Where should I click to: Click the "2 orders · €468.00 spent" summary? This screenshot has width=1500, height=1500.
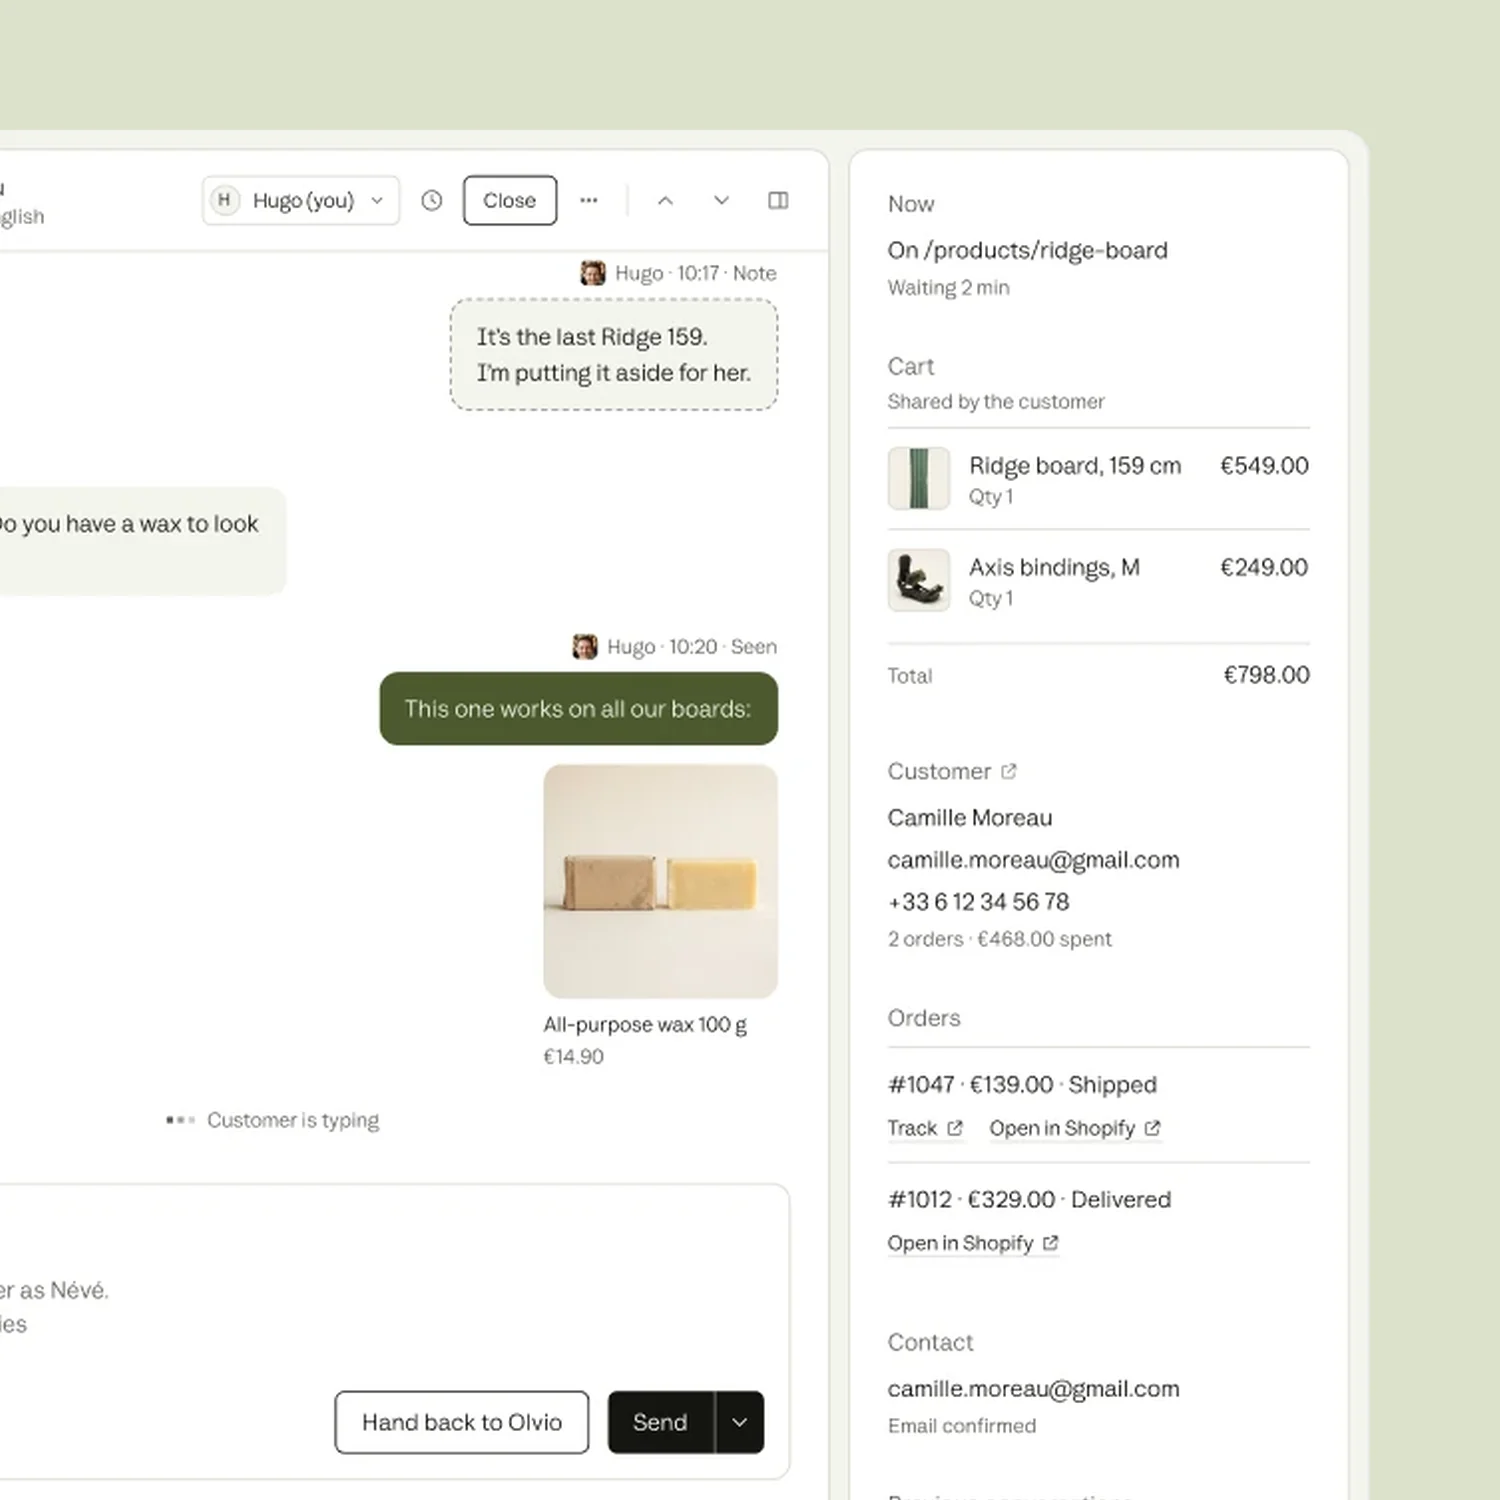(1000, 939)
